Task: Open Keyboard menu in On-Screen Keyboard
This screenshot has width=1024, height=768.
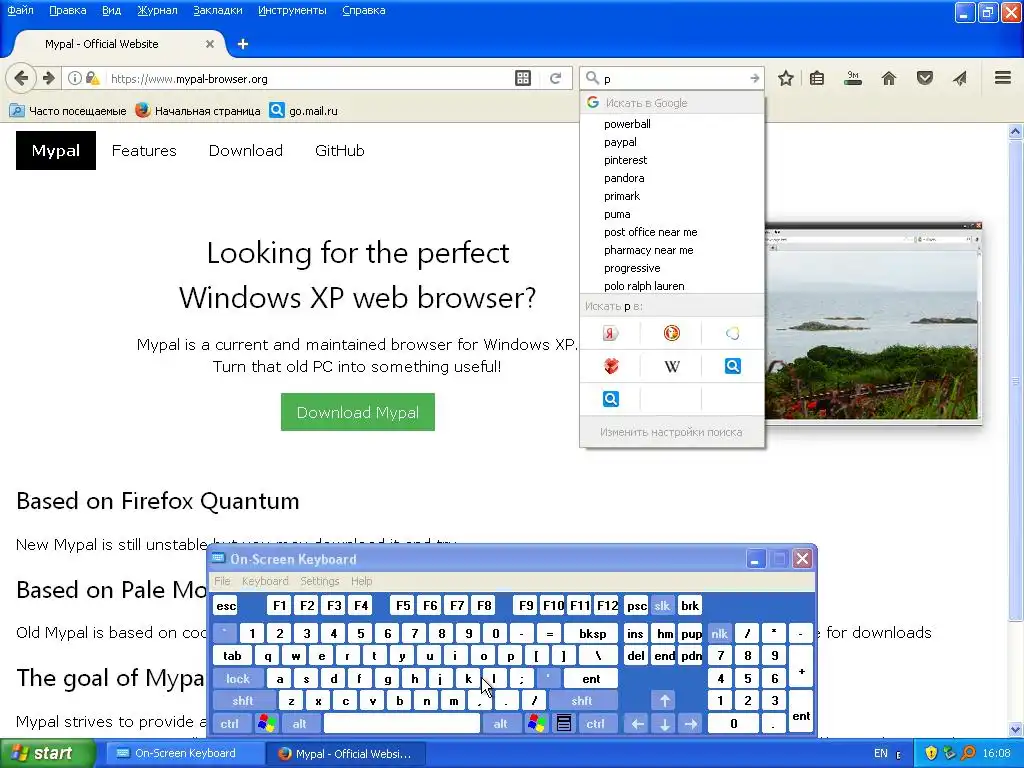Action: click(x=264, y=581)
